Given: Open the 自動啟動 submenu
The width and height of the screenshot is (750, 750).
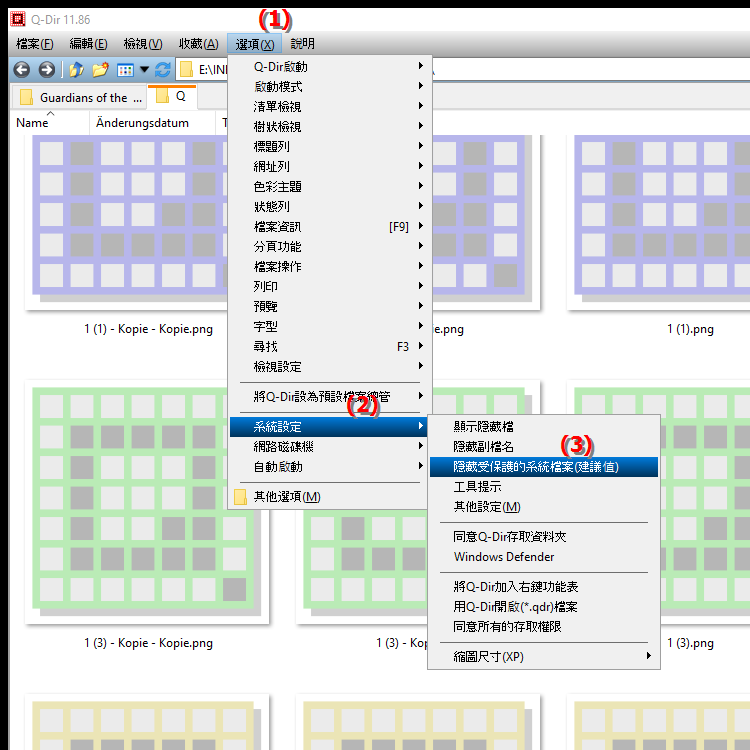Looking at the screenshot, I should (x=330, y=467).
